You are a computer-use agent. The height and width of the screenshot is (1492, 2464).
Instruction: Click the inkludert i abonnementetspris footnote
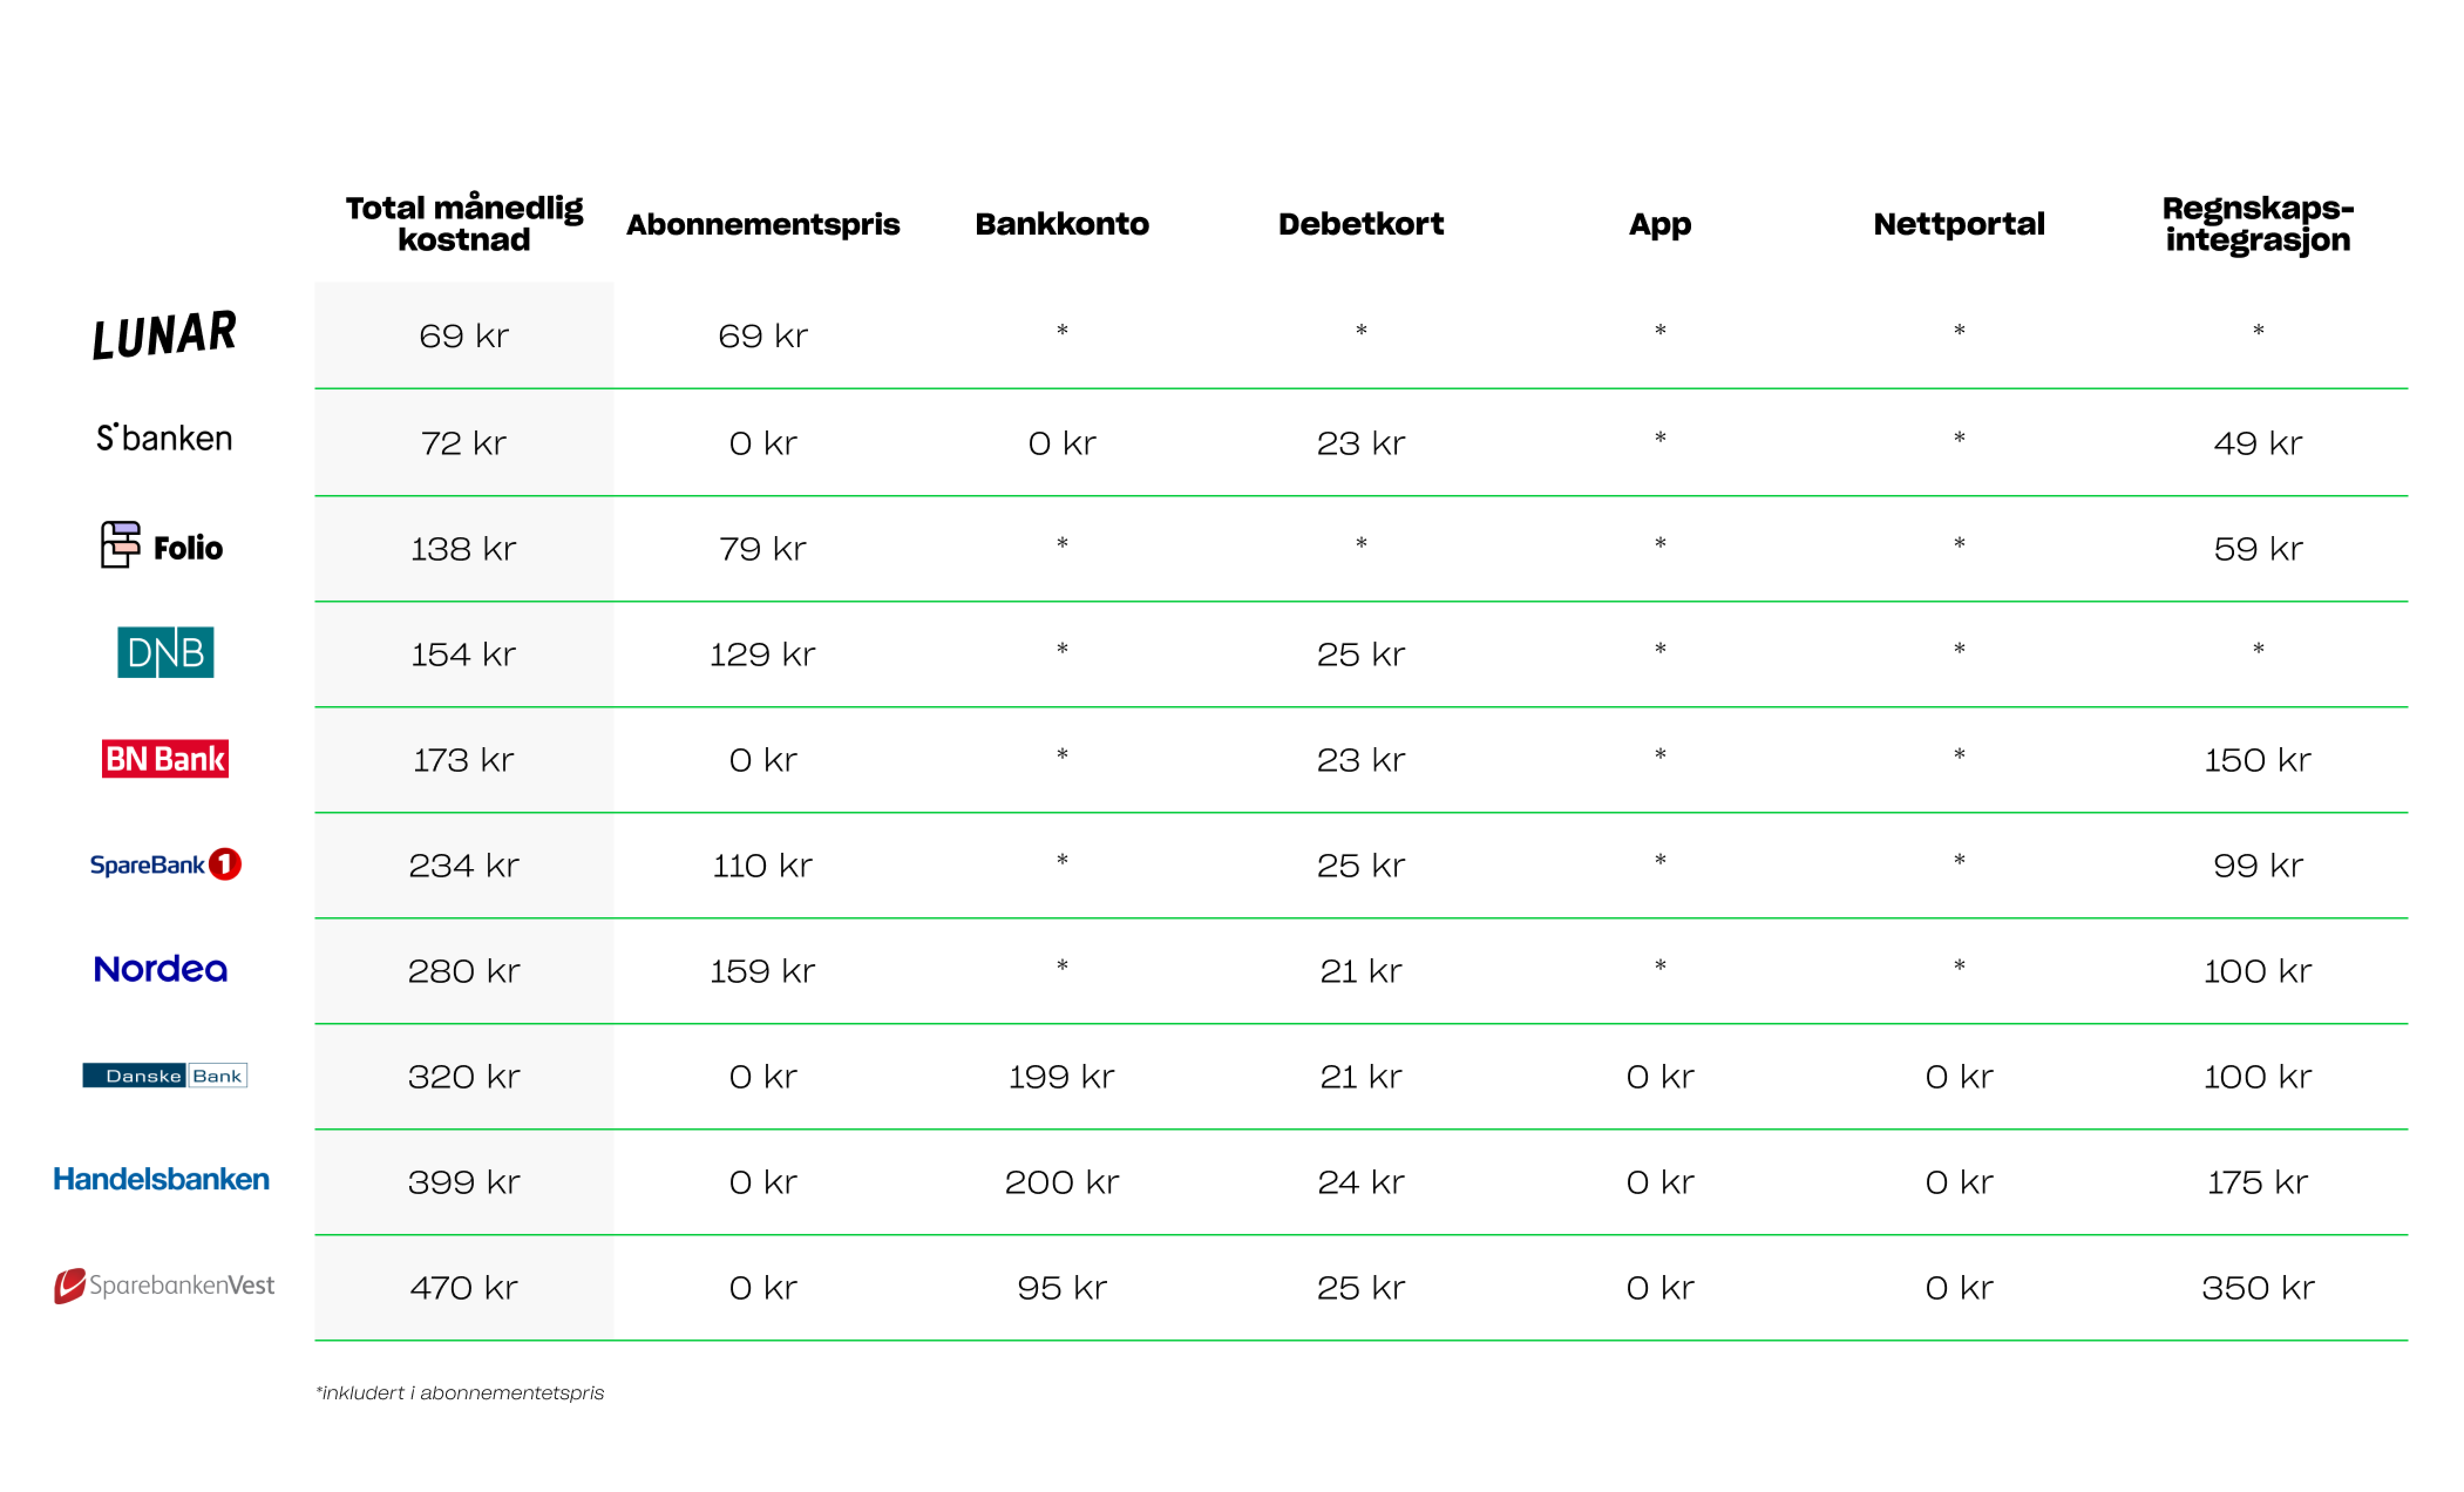point(460,1393)
